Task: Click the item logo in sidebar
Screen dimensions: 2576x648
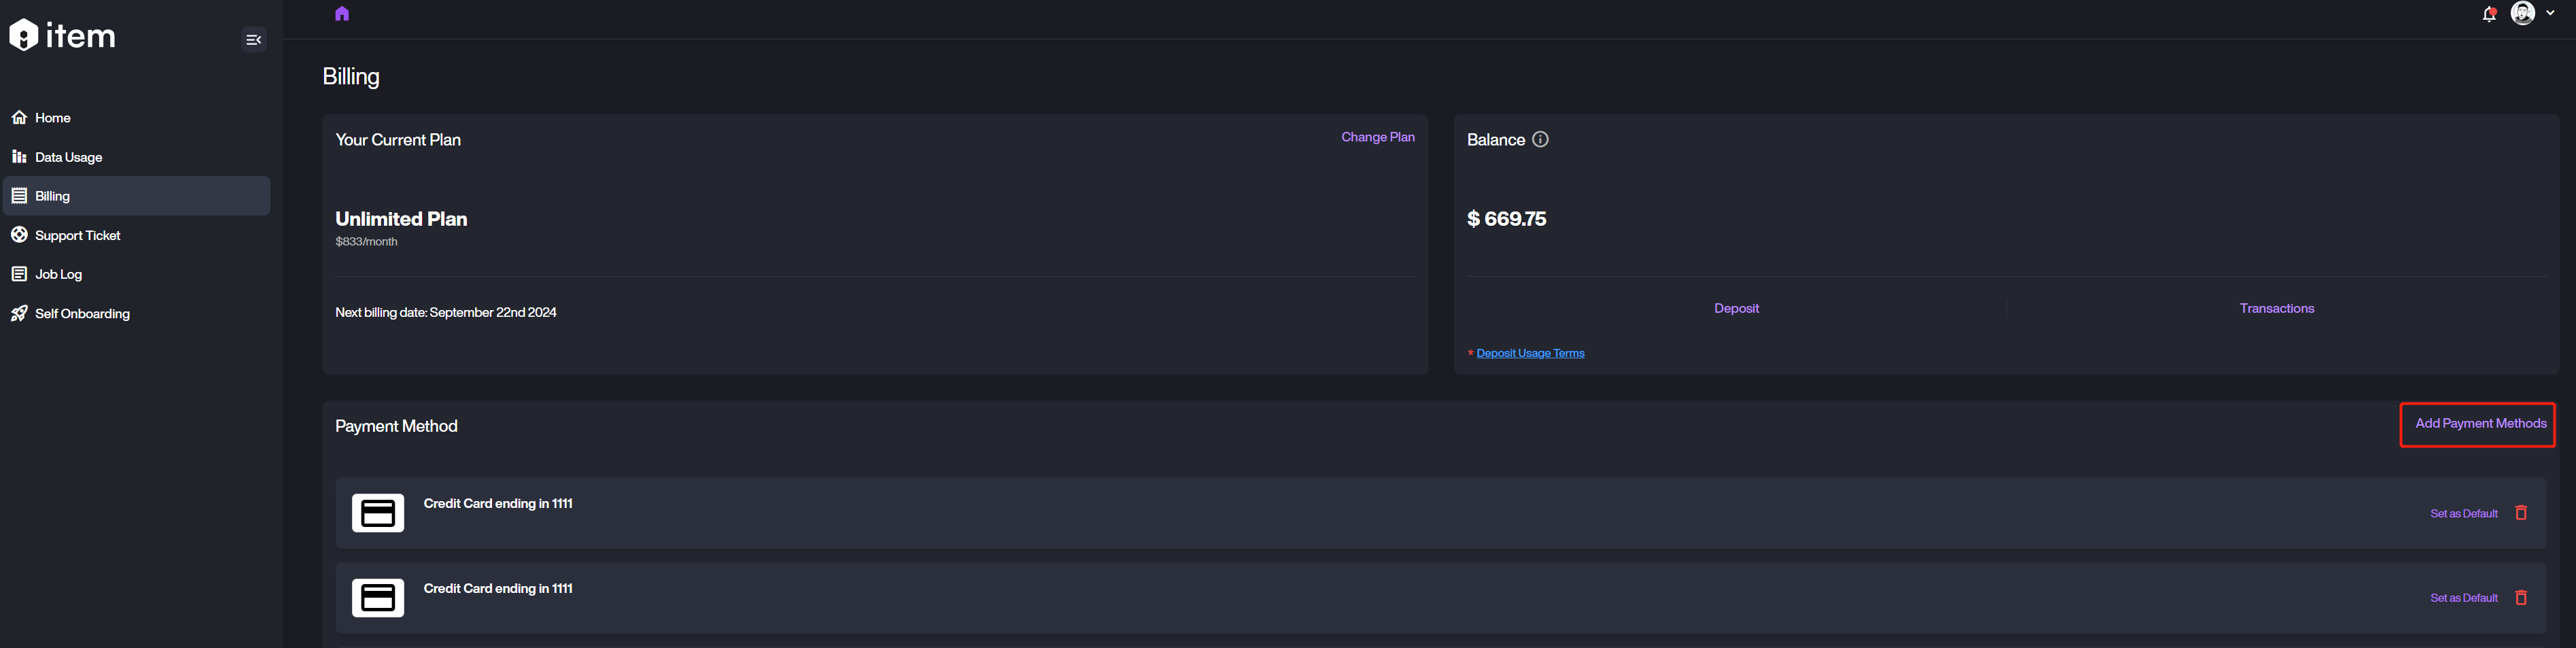Action: [x=62, y=36]
